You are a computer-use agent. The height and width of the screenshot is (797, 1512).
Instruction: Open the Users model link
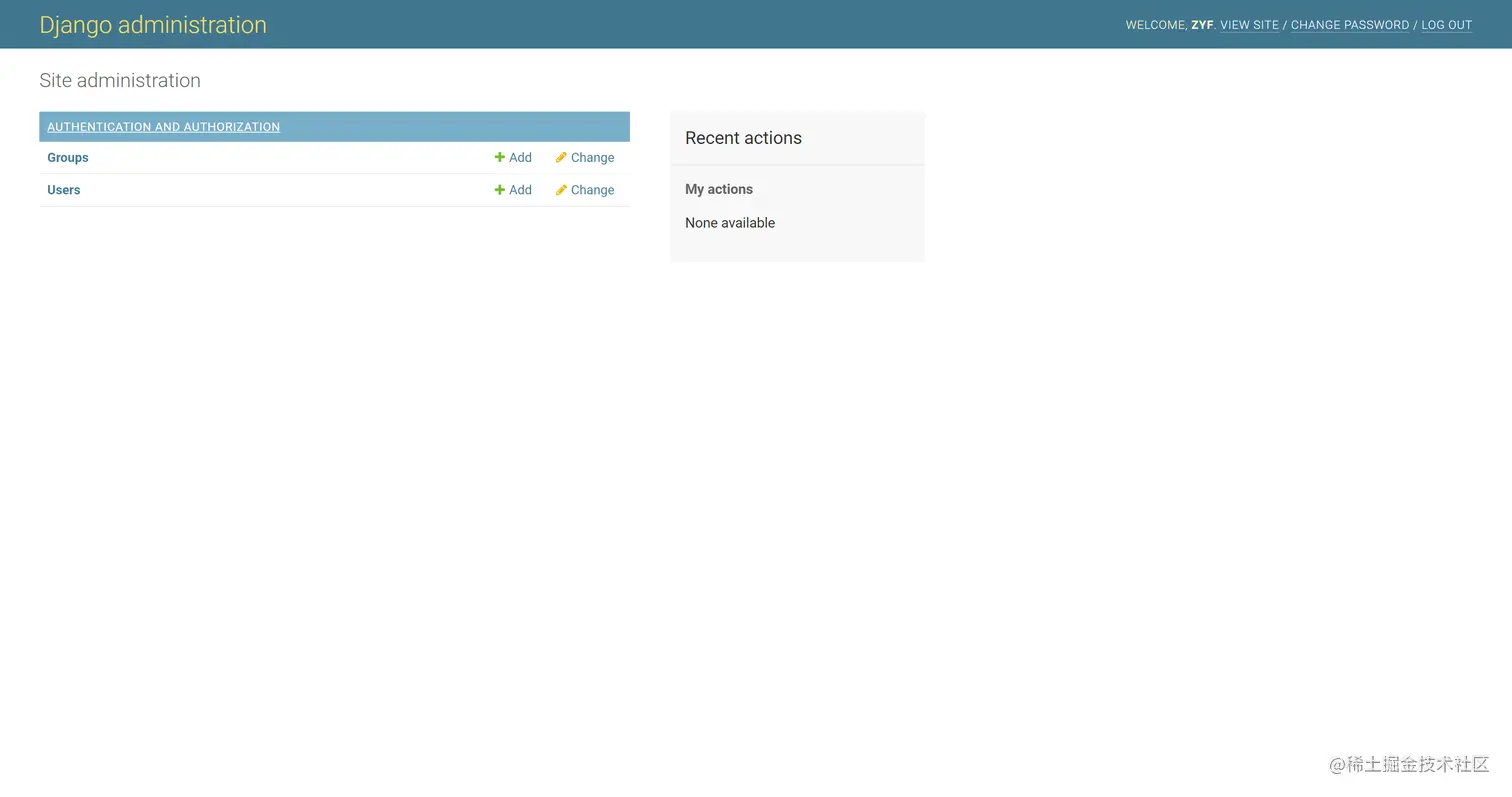click(64, 190)
